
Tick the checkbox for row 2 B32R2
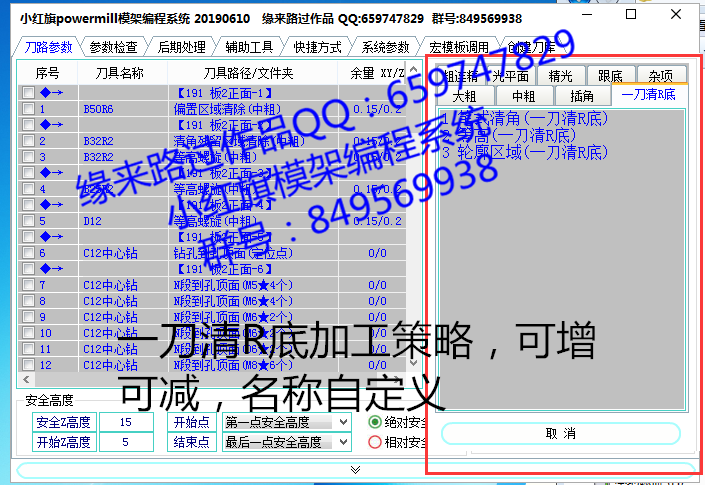pyautogui.click(x=29, y=141)
